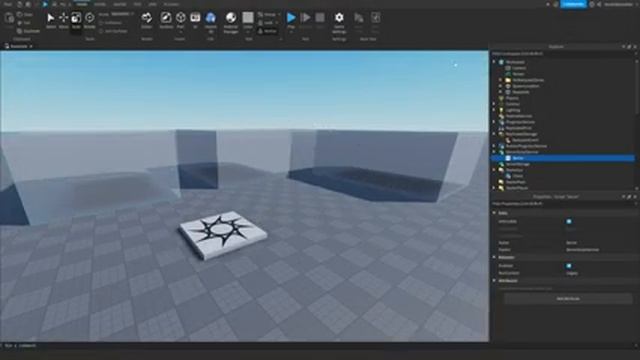Toggle the Join Surfaces checkbox
Screen dimensions: 640x360
[x=101, y=31]
